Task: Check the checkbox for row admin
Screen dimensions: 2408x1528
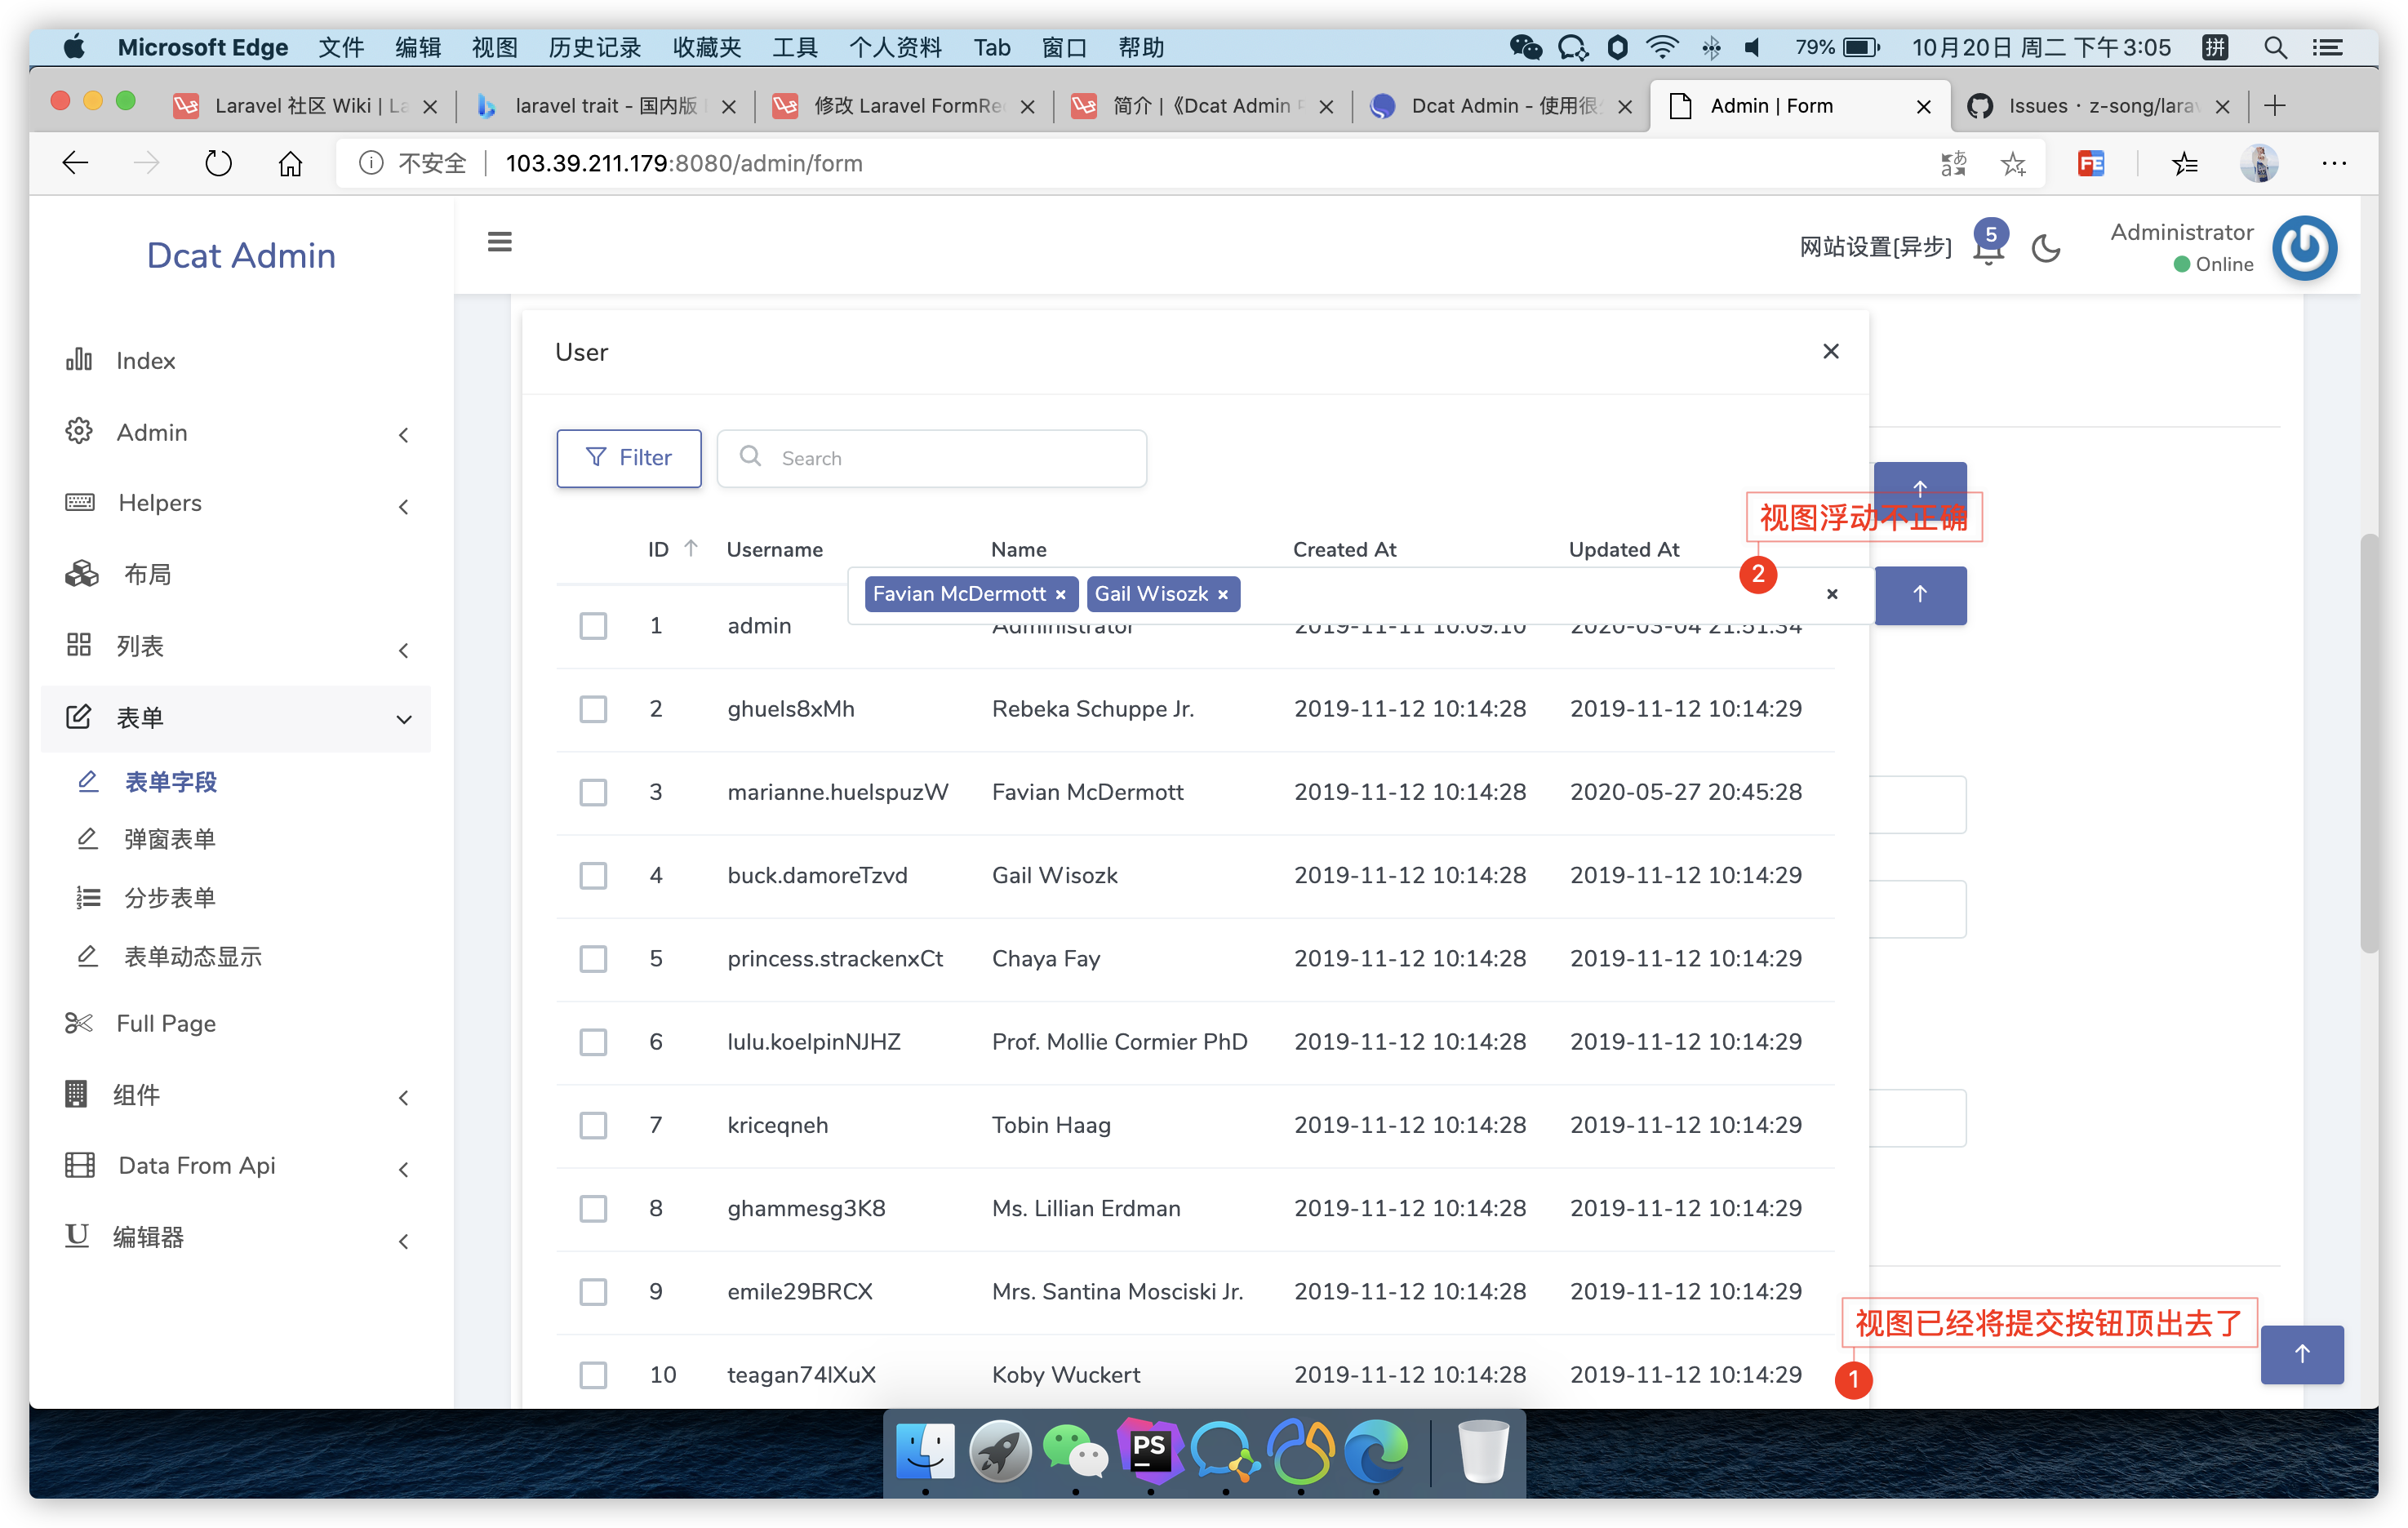Action: pos(593,625)
